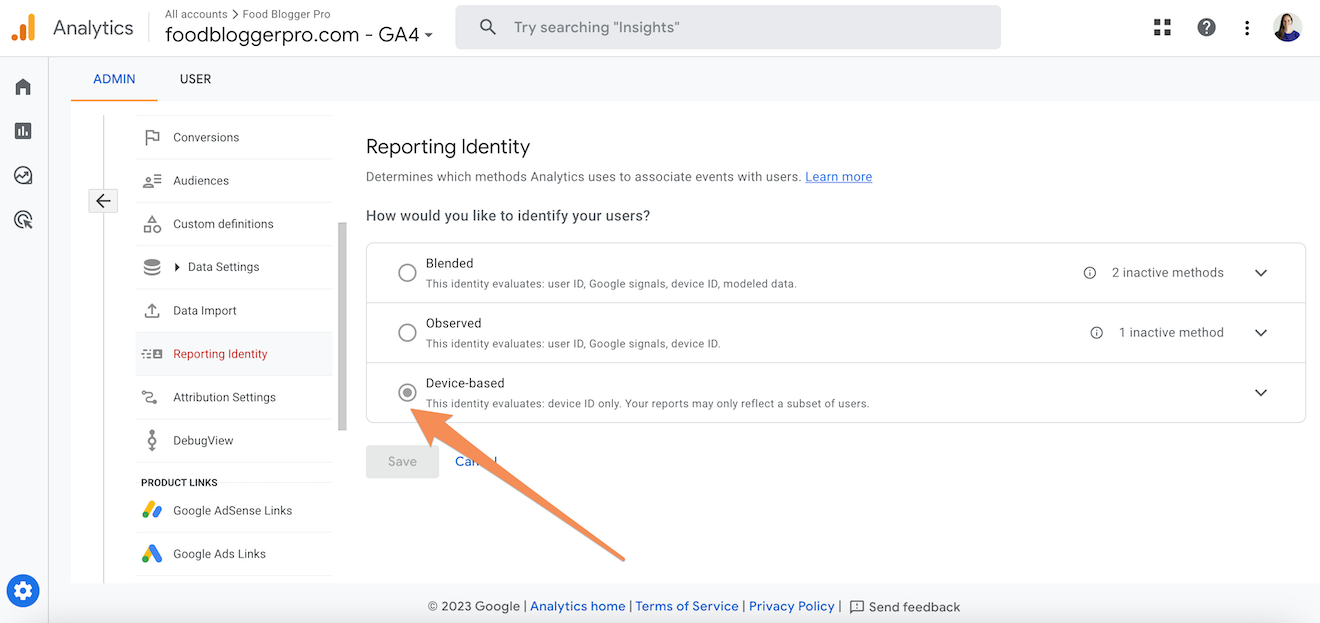1320x623 pixels.
Task: Click into the Try searching Insights field
Action: [728, 27]
